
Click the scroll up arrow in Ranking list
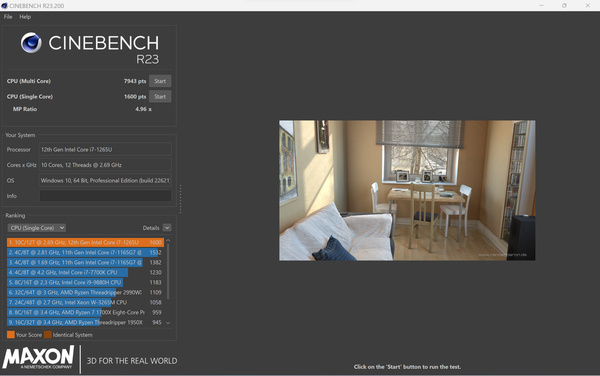[x=168, y=241]
